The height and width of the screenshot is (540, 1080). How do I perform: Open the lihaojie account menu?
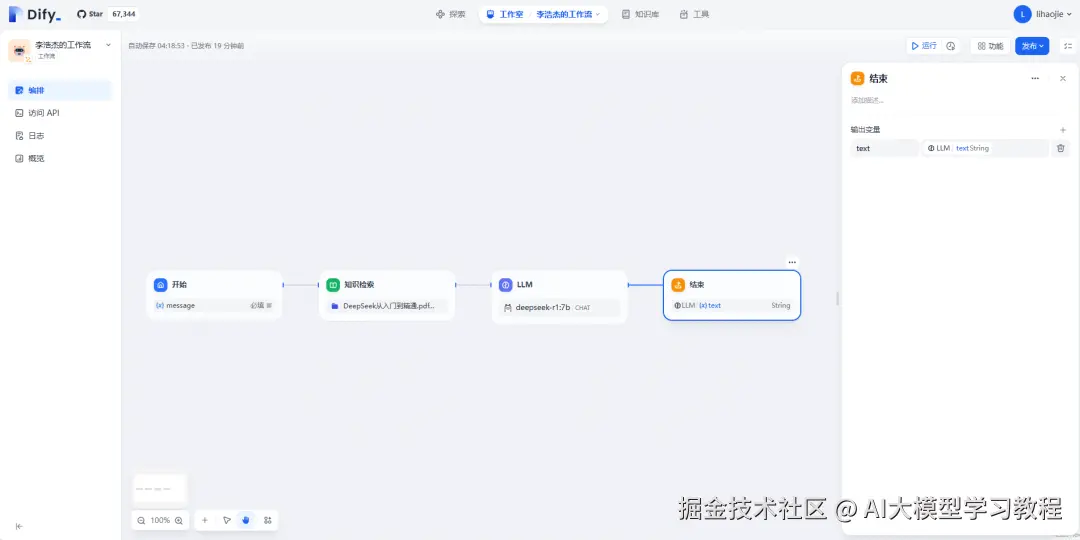pyautogui.click(x=1043, y=14)
